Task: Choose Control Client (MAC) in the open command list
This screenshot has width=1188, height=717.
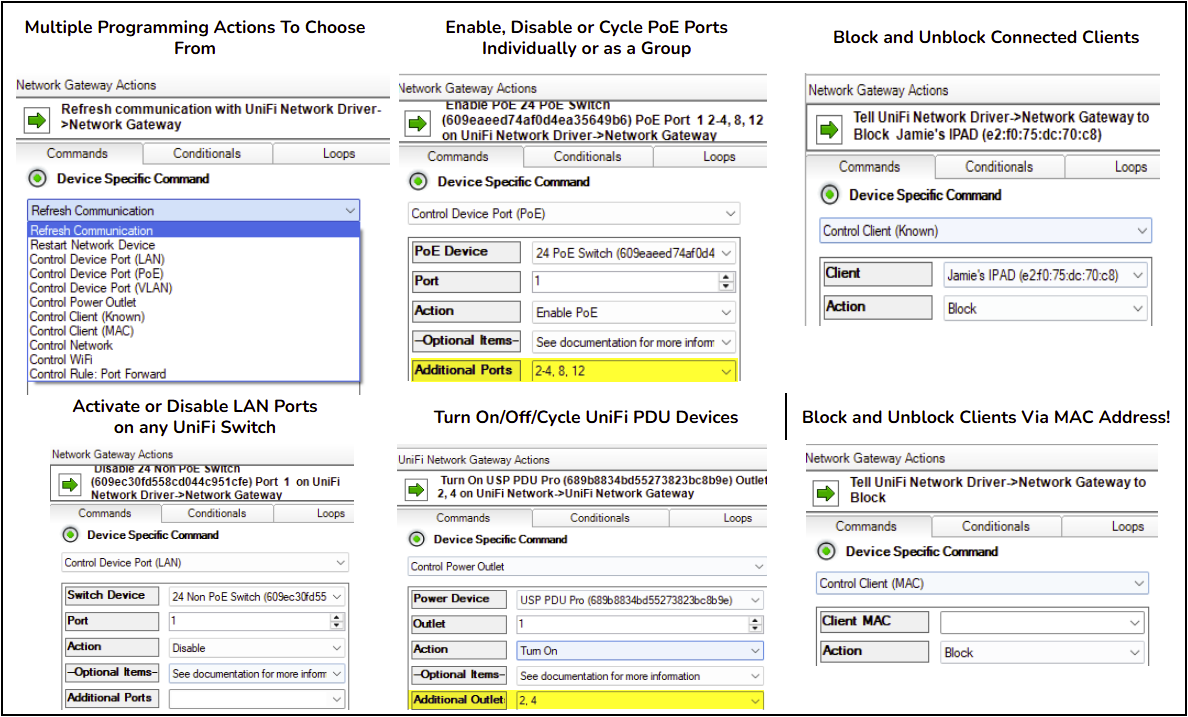Action: point(193,331)
